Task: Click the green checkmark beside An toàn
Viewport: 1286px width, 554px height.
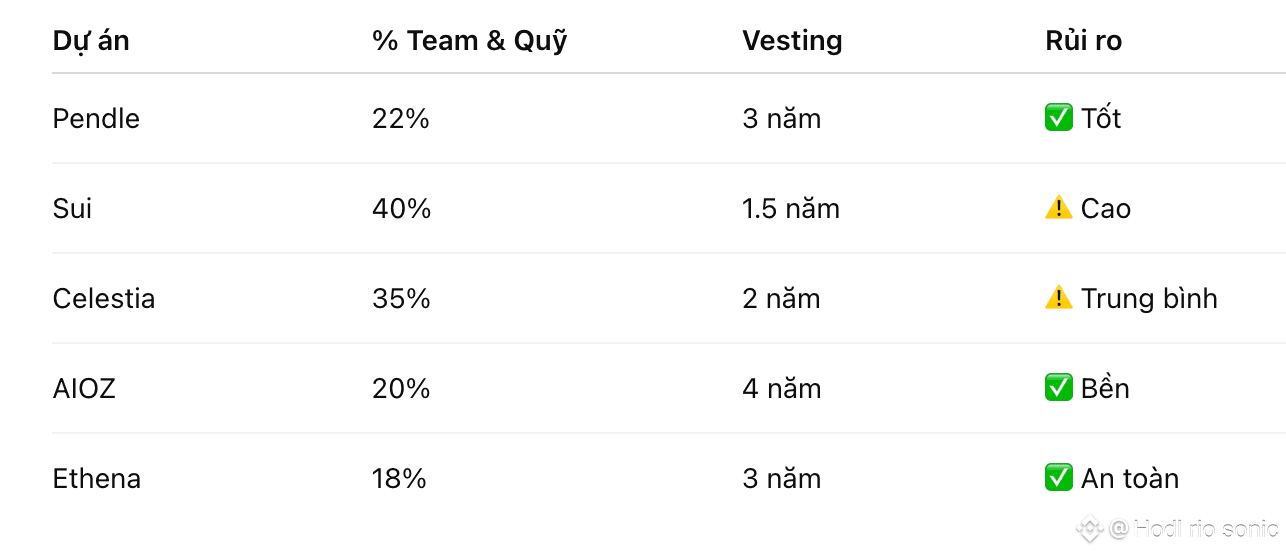Action: (x=1058, y=478)
